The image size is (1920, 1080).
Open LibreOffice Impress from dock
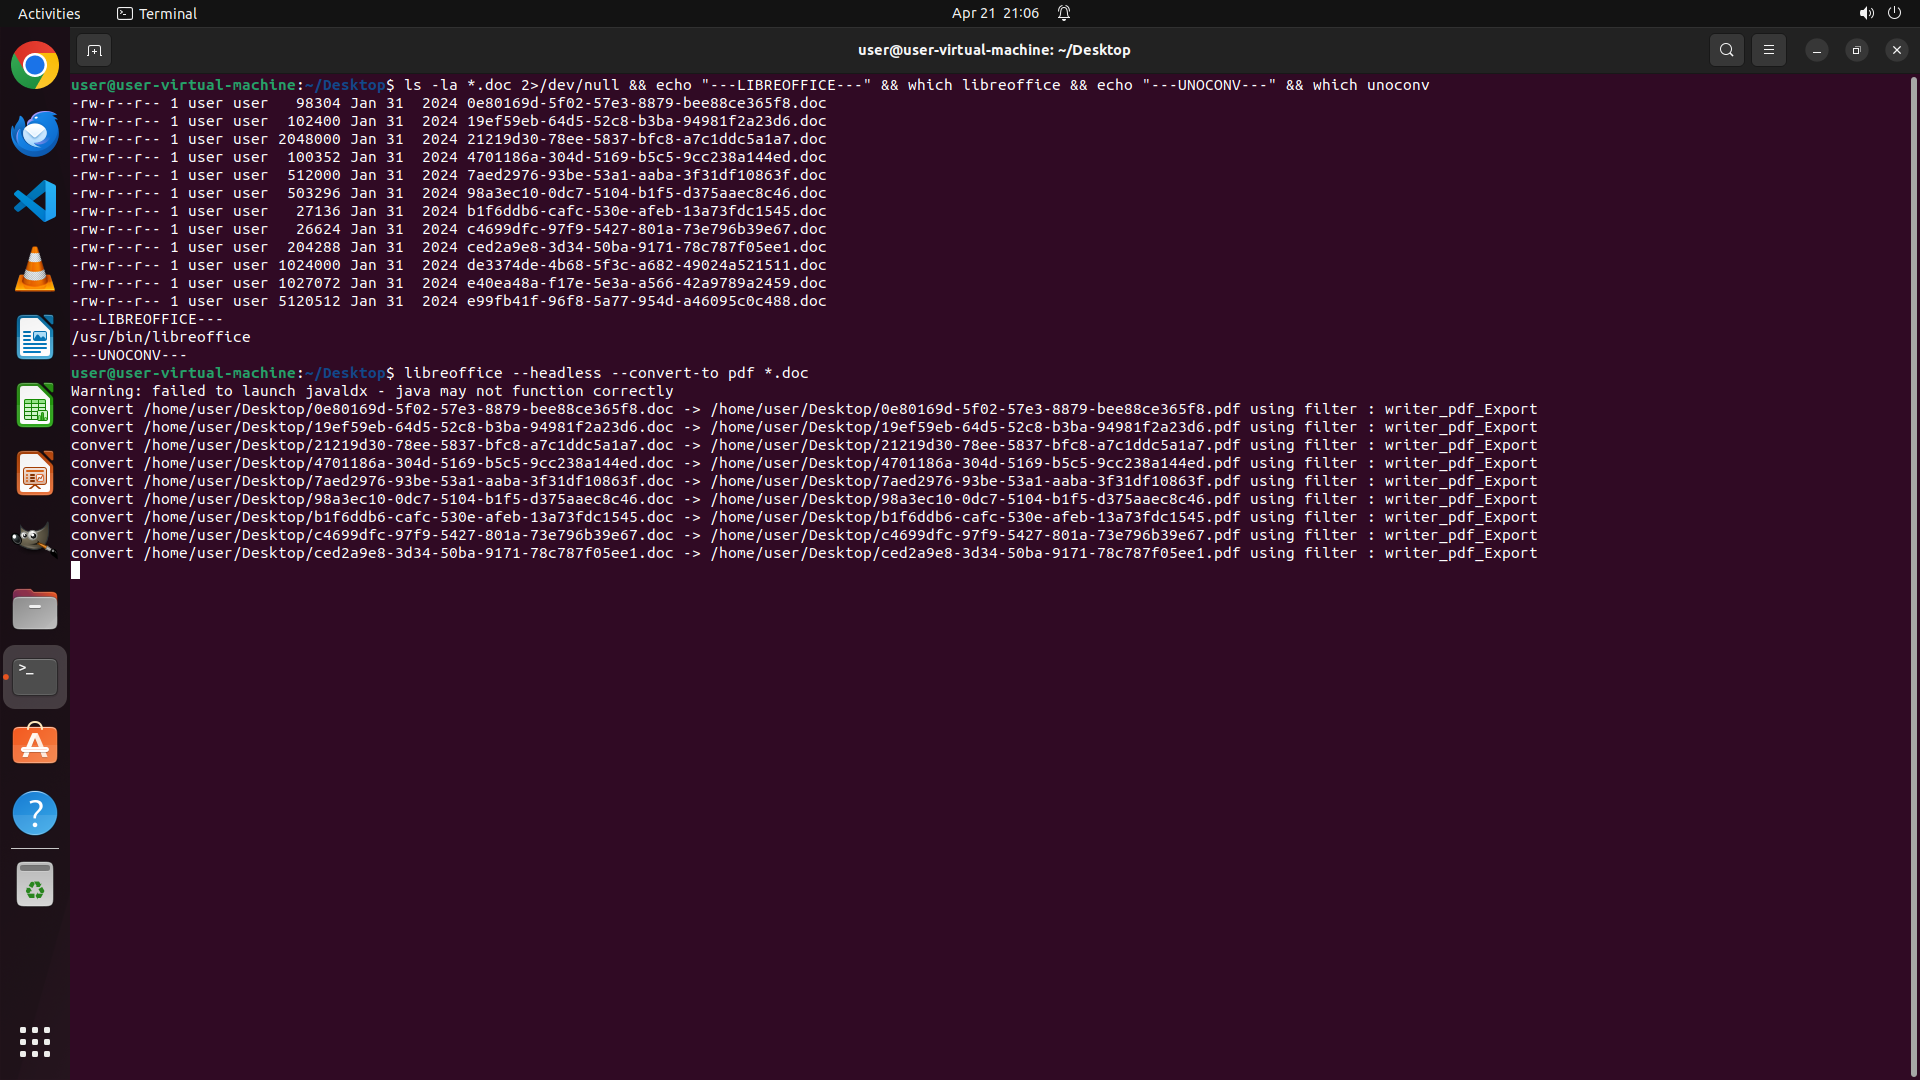click(35, 473)
